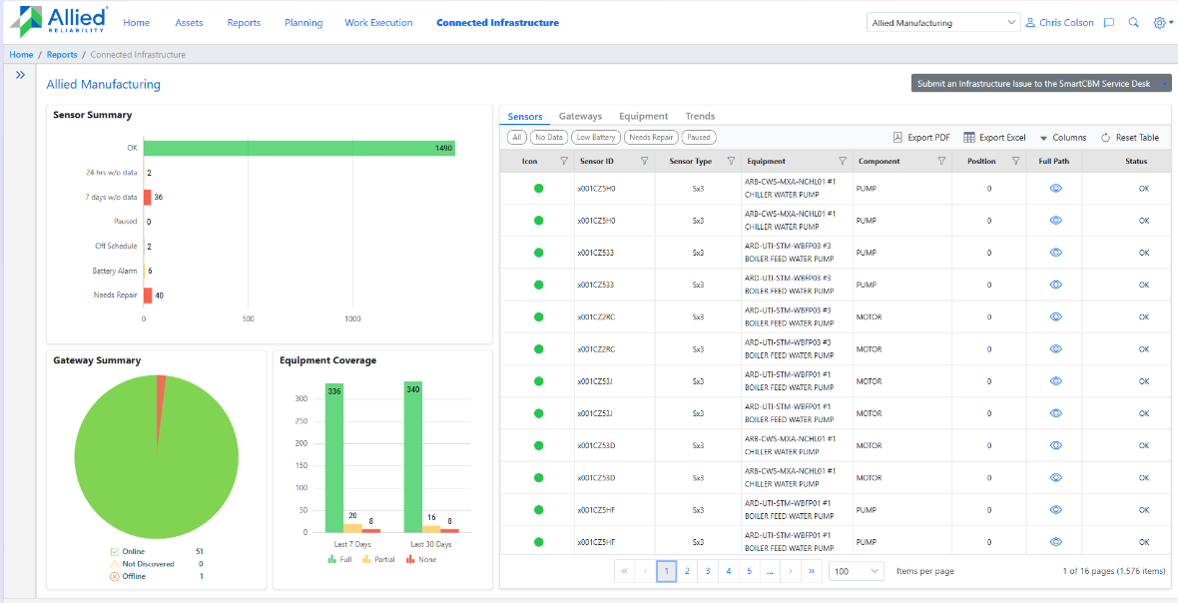Switch to the Equipment tab

click(643, 116)
